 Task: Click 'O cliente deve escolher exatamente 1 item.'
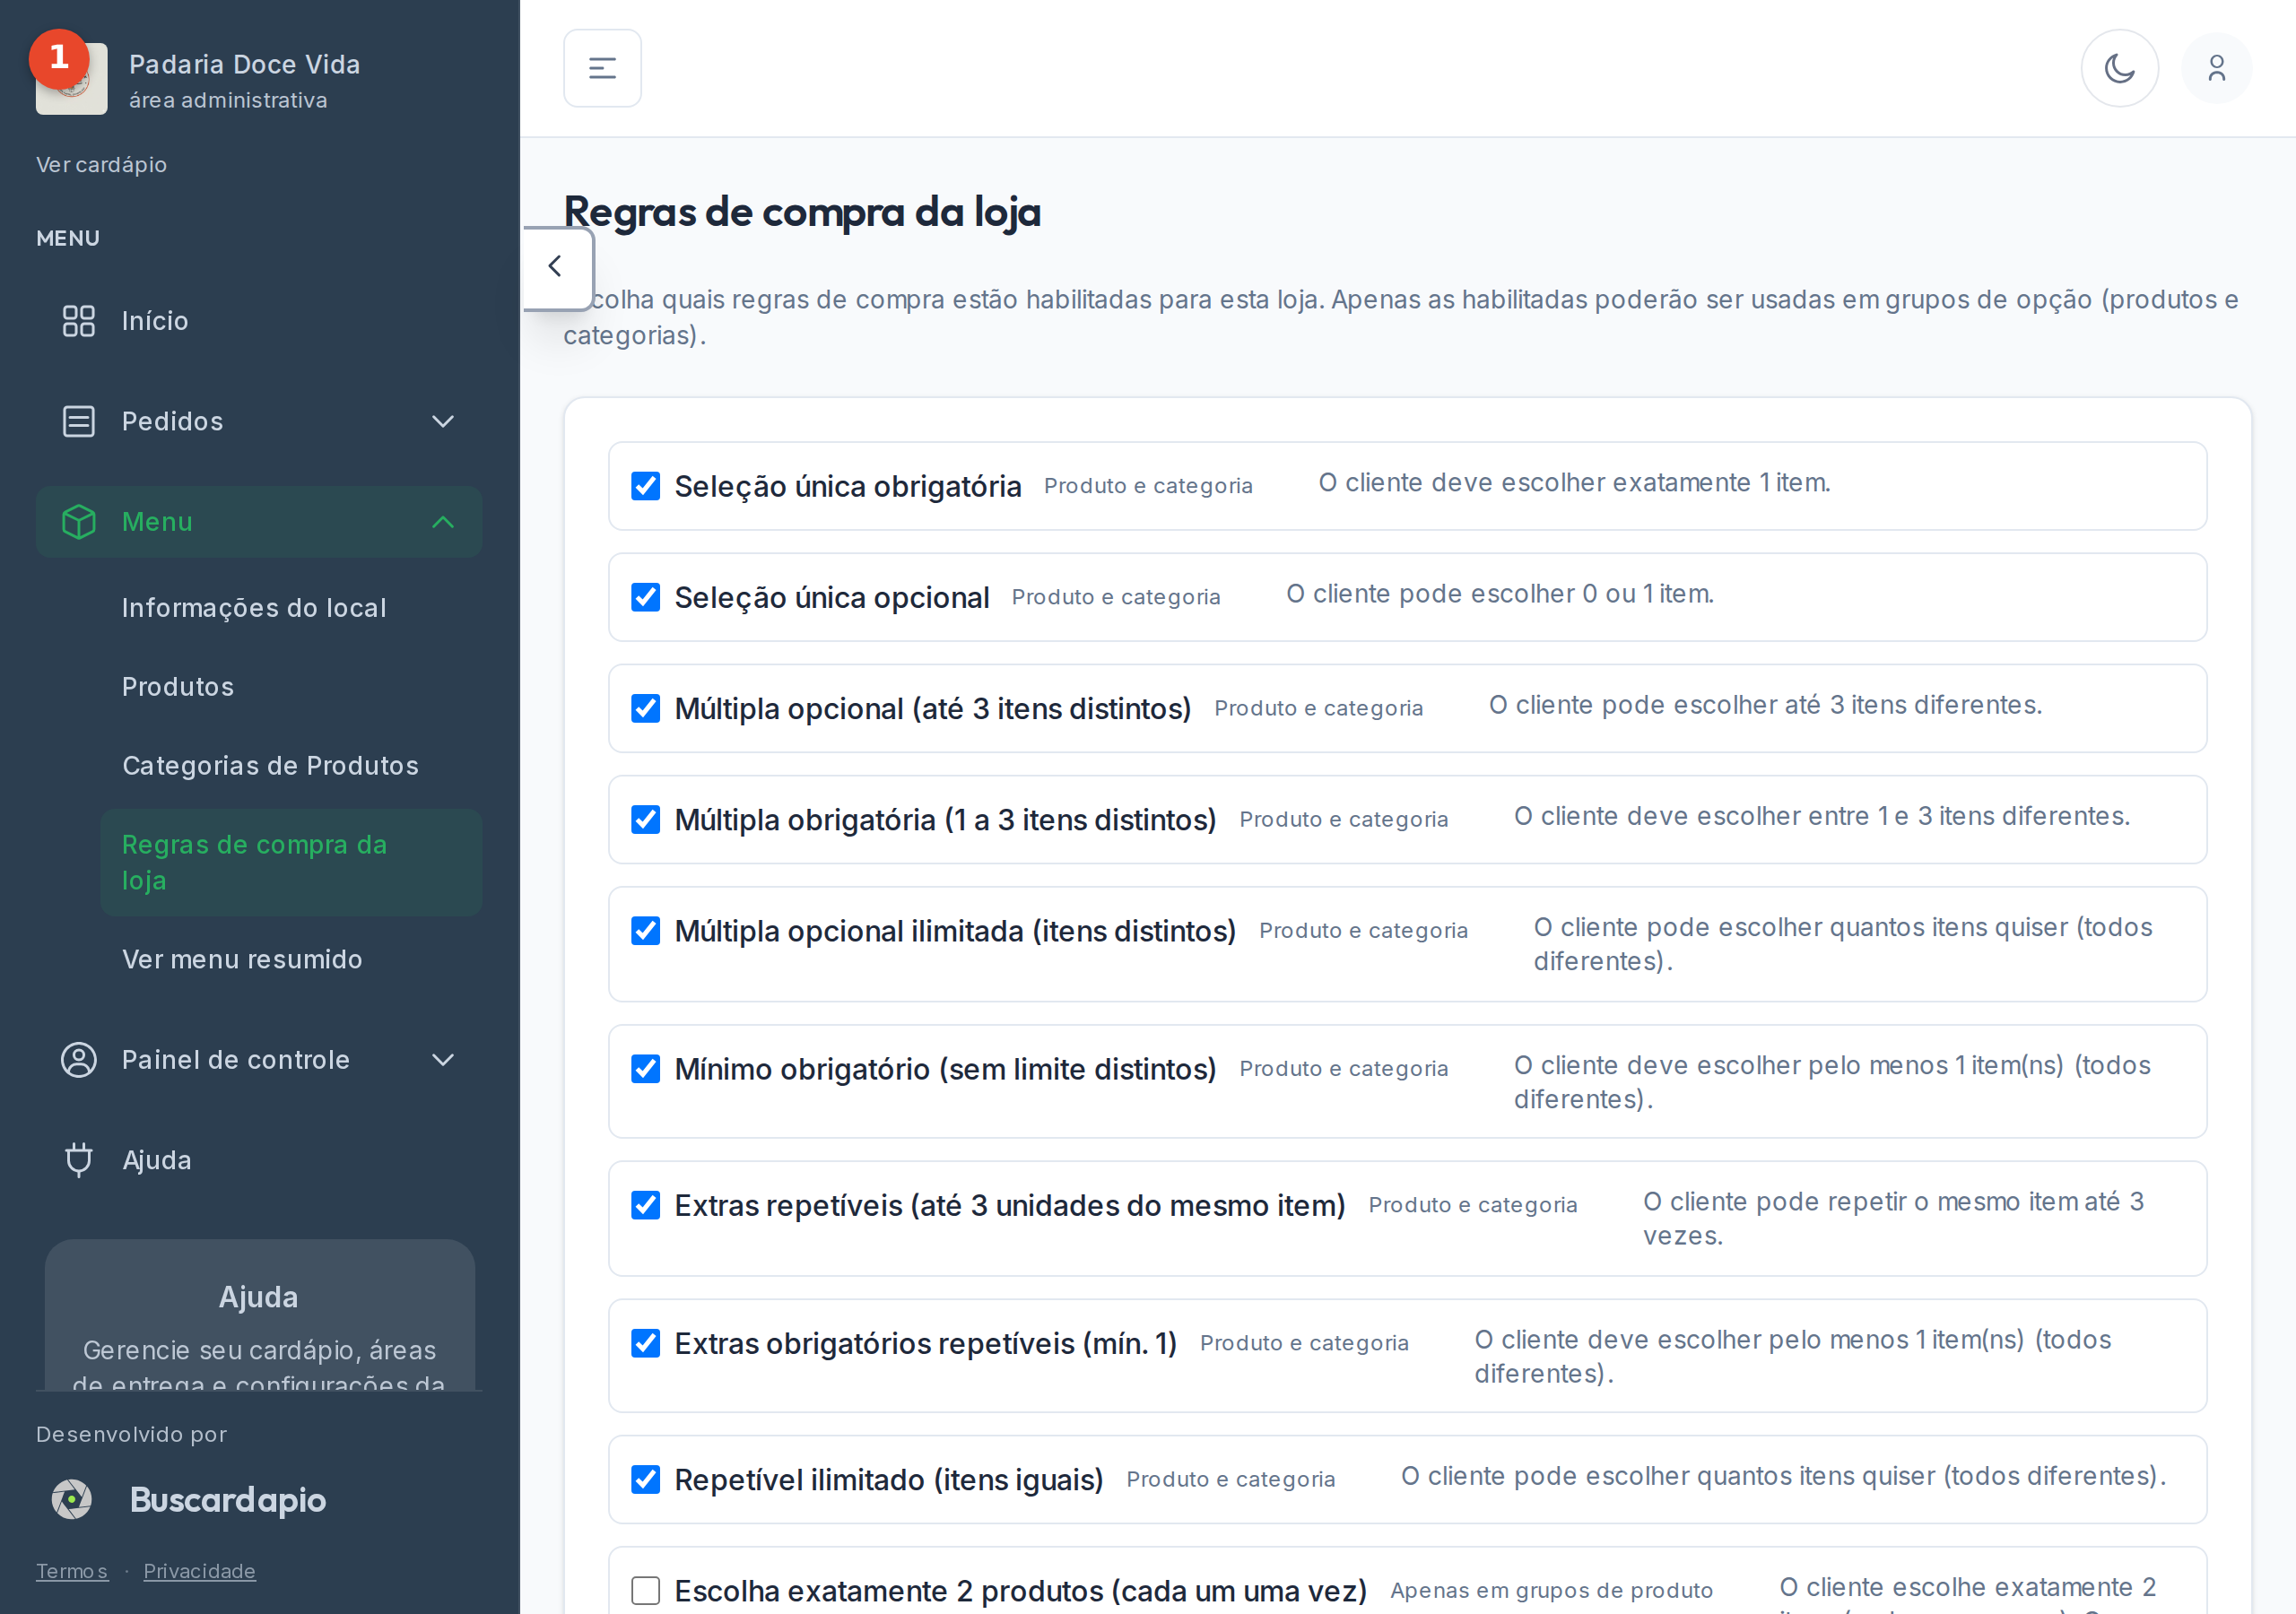[x=1574, y=483]
